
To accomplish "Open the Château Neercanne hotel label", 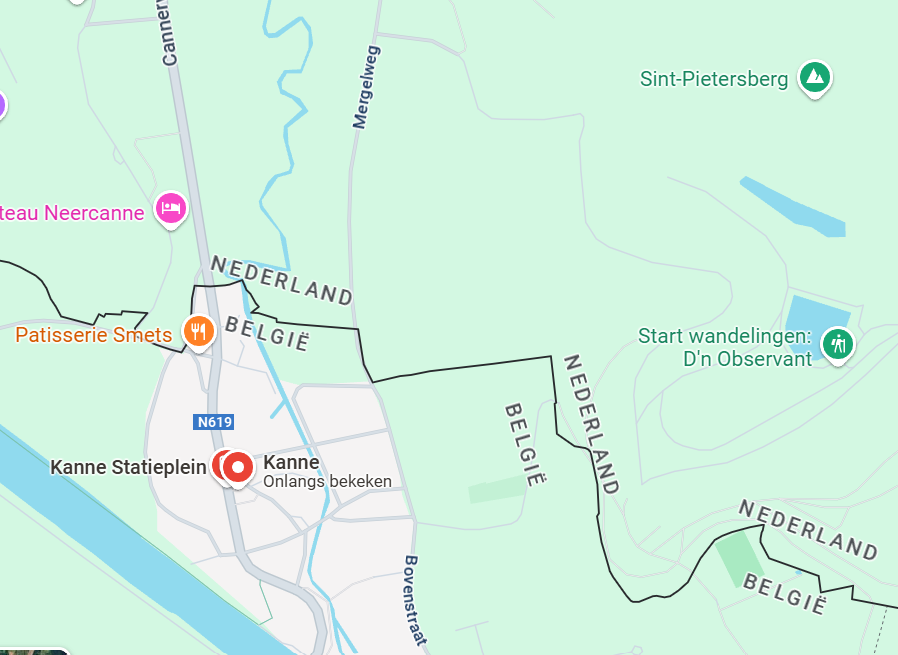I will pos(72,213).
